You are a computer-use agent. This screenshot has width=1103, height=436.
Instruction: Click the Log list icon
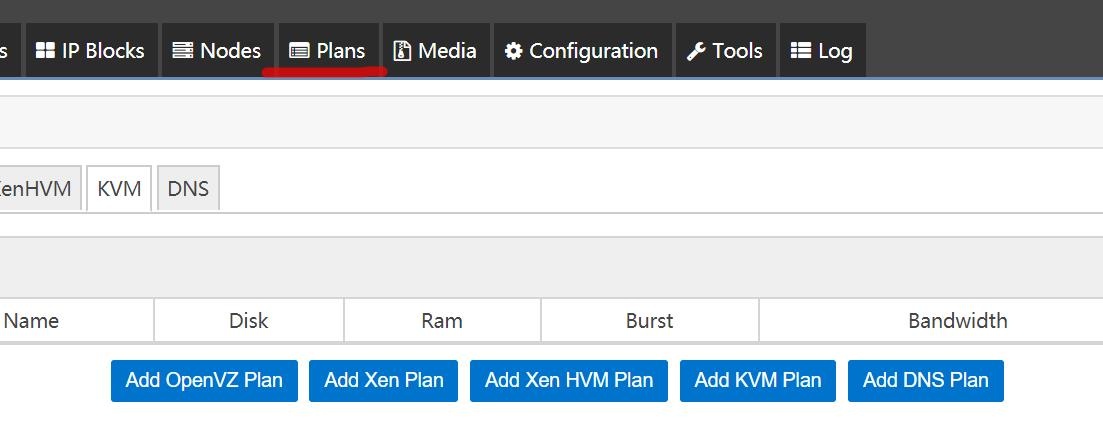(801, 51)
